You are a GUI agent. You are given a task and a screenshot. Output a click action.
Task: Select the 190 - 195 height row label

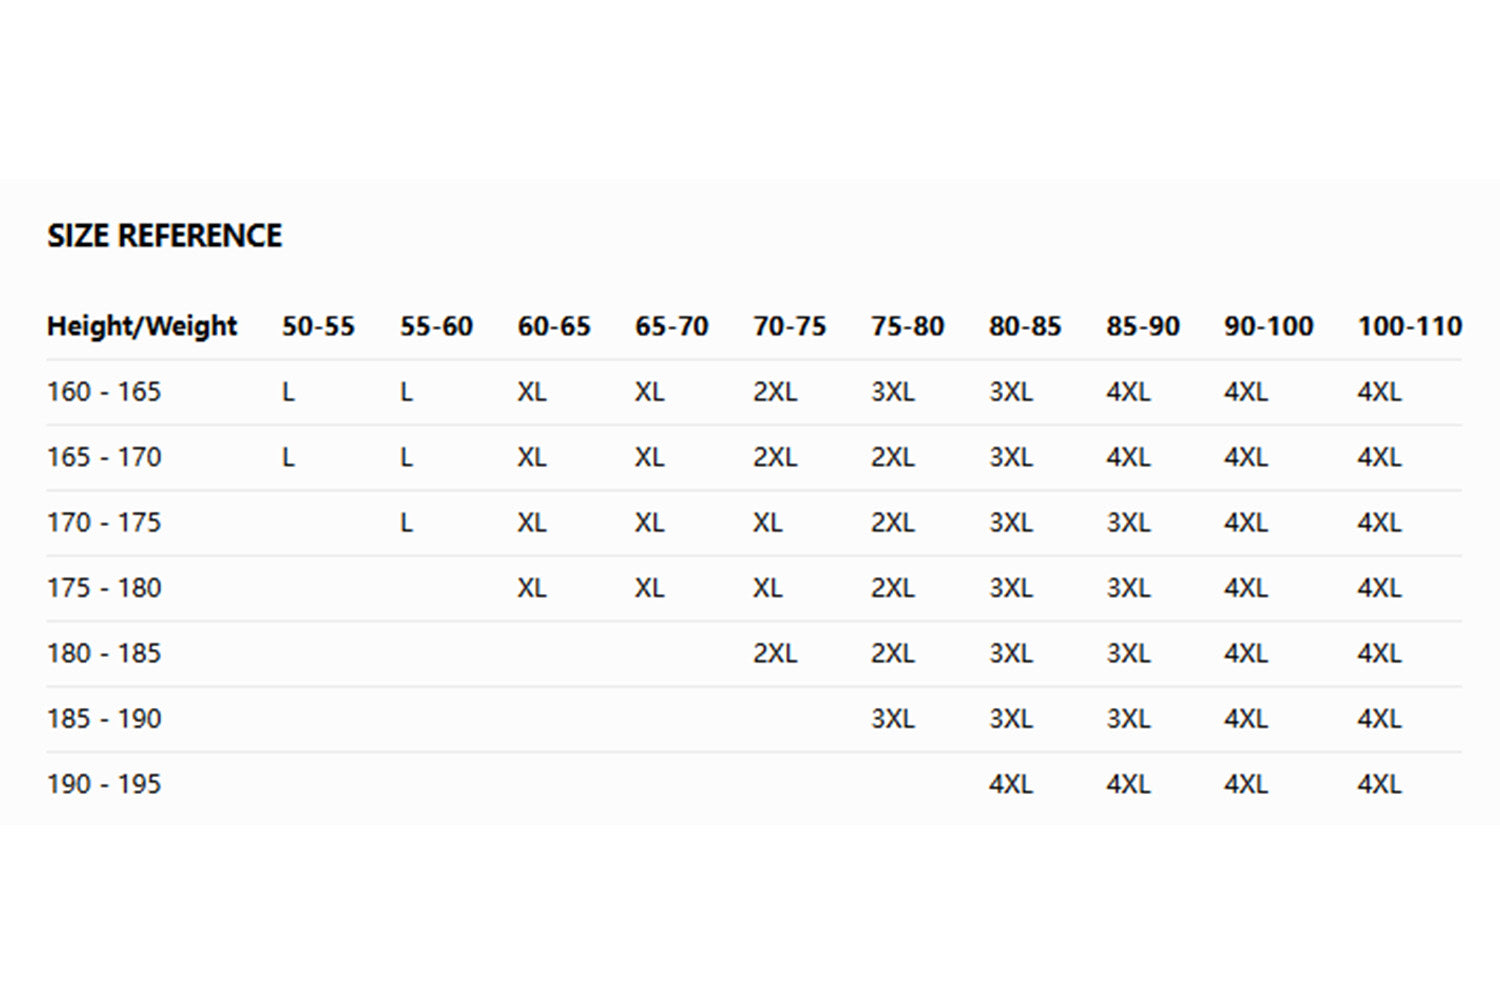[104, 784]
